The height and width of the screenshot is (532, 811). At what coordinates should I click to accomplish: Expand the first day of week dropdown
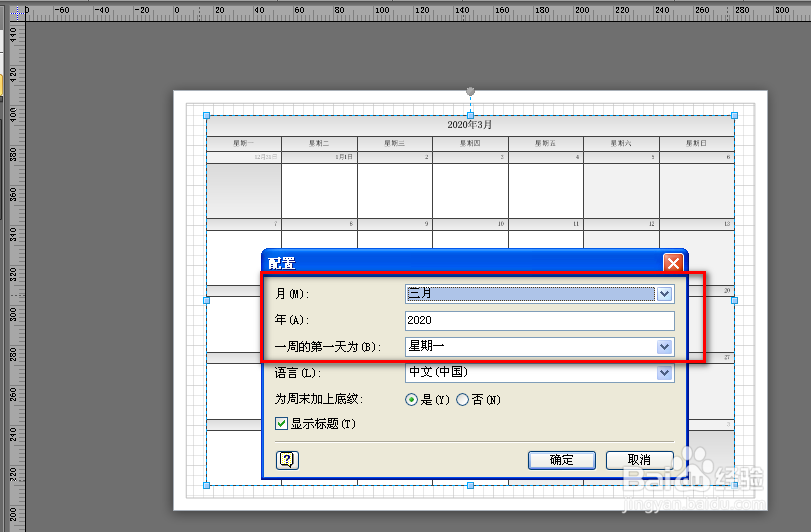coord(665,346)
